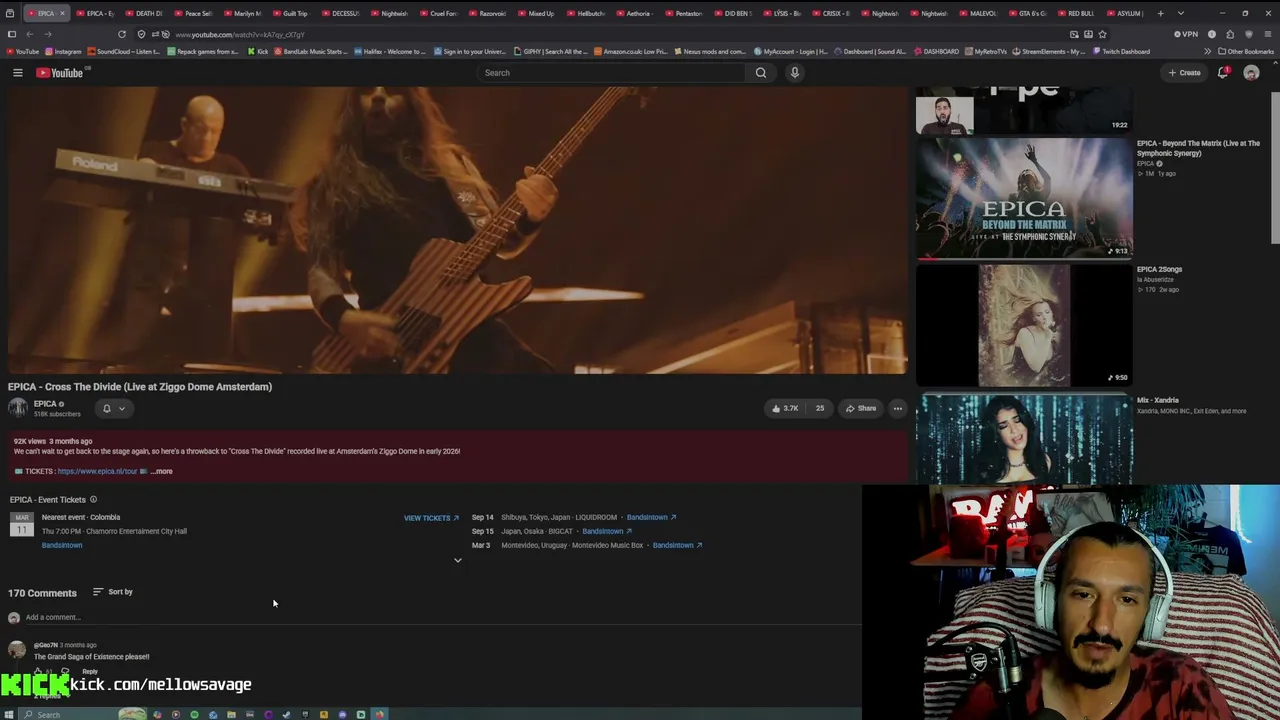
Task: Open the account avatar menu
Action: click(1251, 73)
